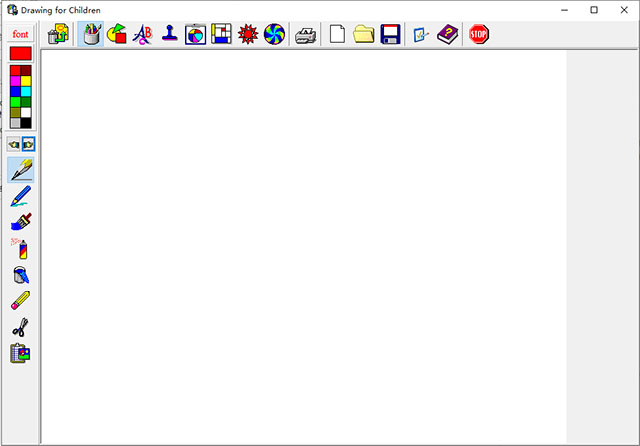Viewport: 640px width, 446px height.
Task: Click the right-pointing hand palette arrow
Action: tap(28, 144)
